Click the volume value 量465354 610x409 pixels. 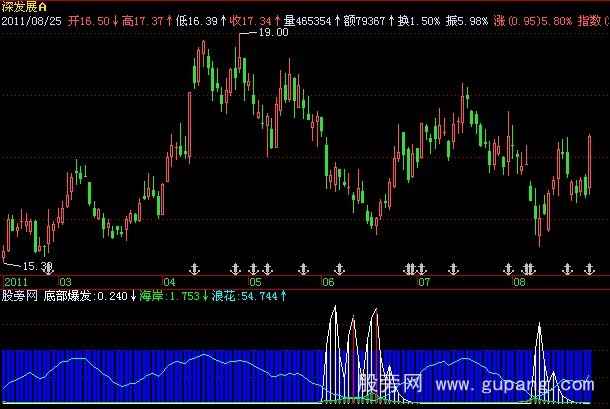[307, 21]
